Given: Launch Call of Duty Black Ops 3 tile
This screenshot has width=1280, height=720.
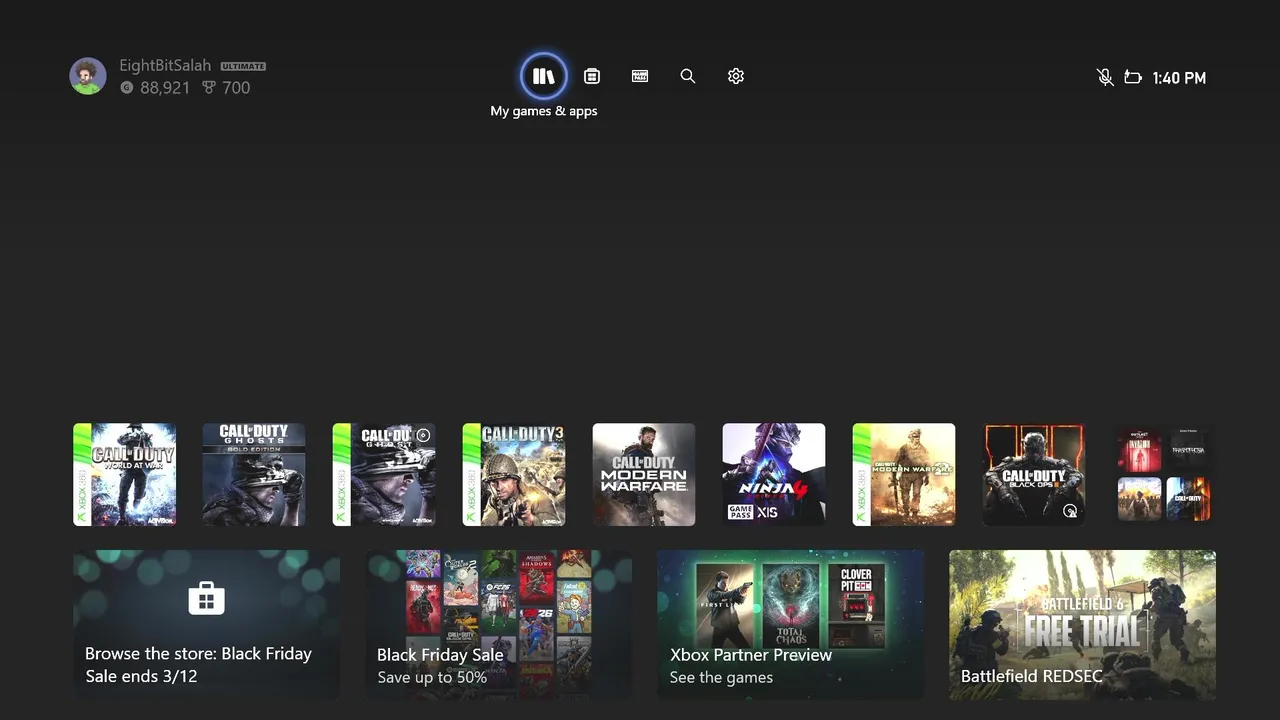Looking at the screenshot, I should click(x=1034, y=474).
